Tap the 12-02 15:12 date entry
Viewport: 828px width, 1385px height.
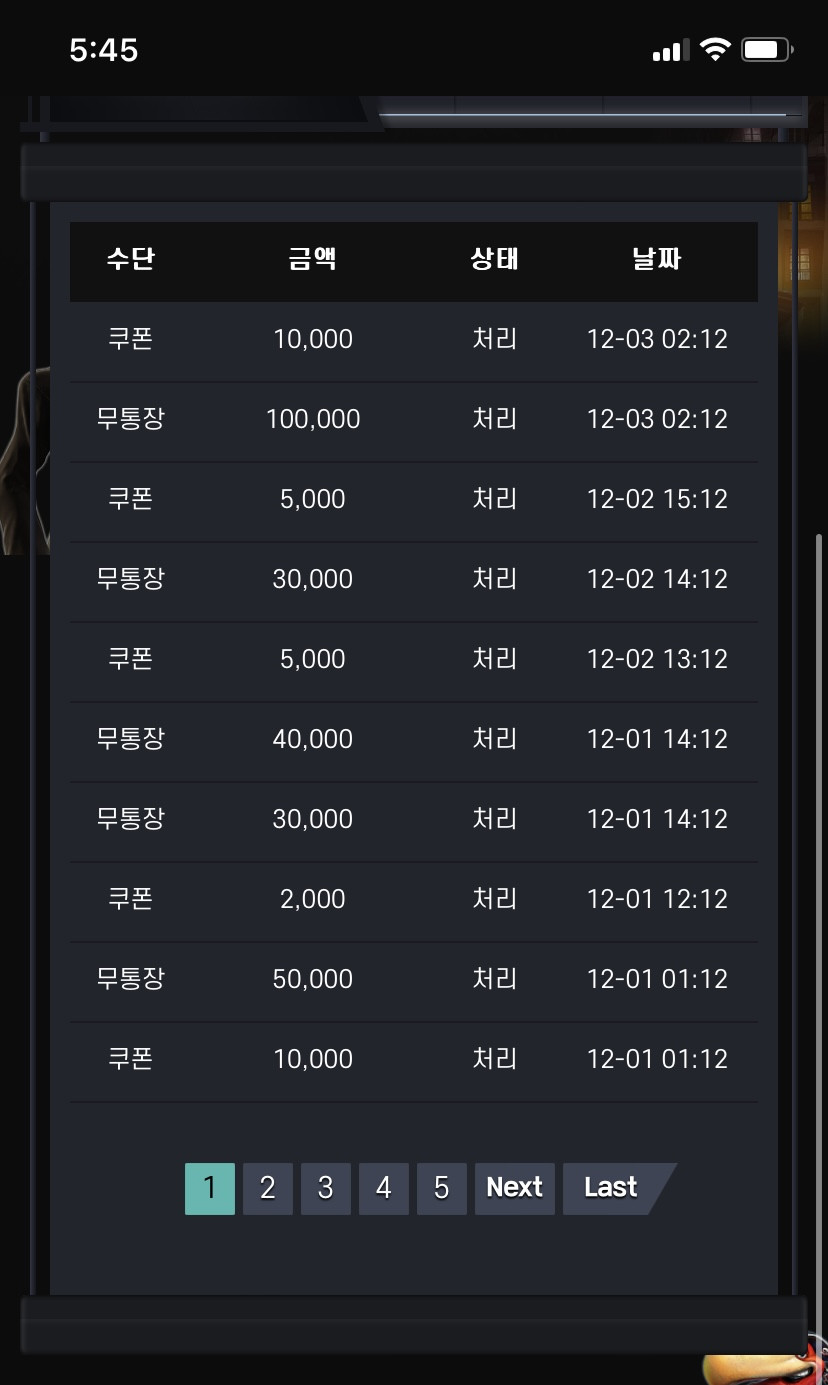pos(657,499)
